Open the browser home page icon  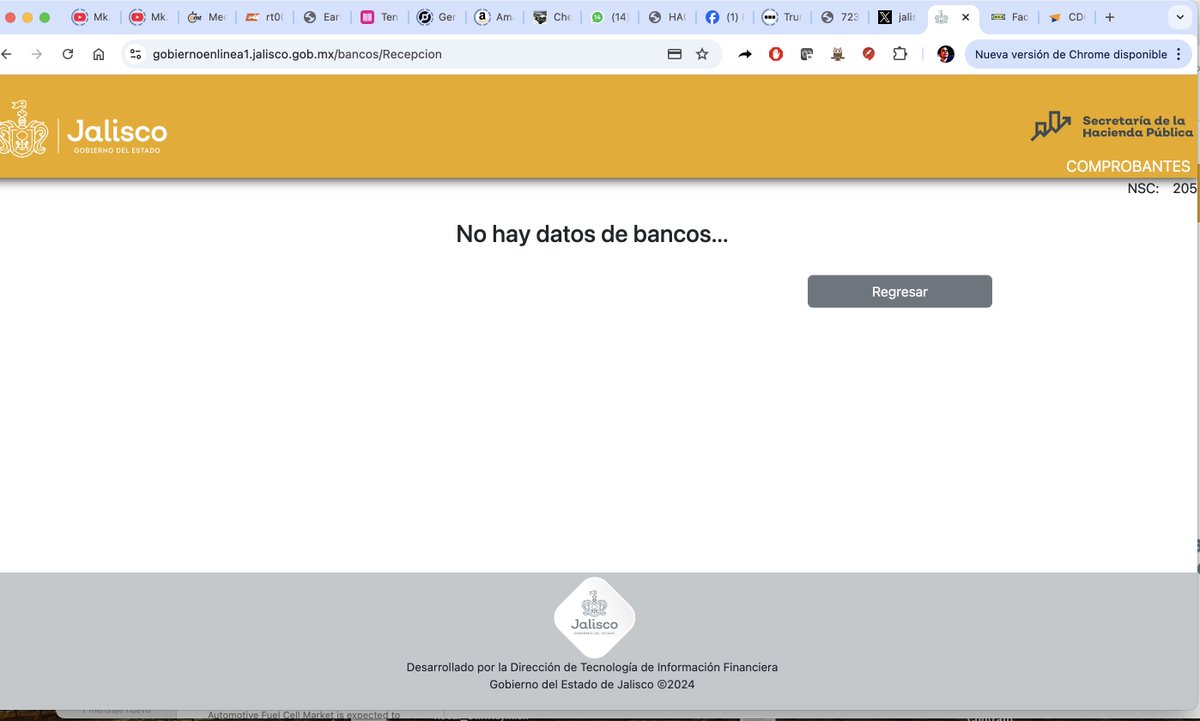pyautogui.click(x=98, y=54)
